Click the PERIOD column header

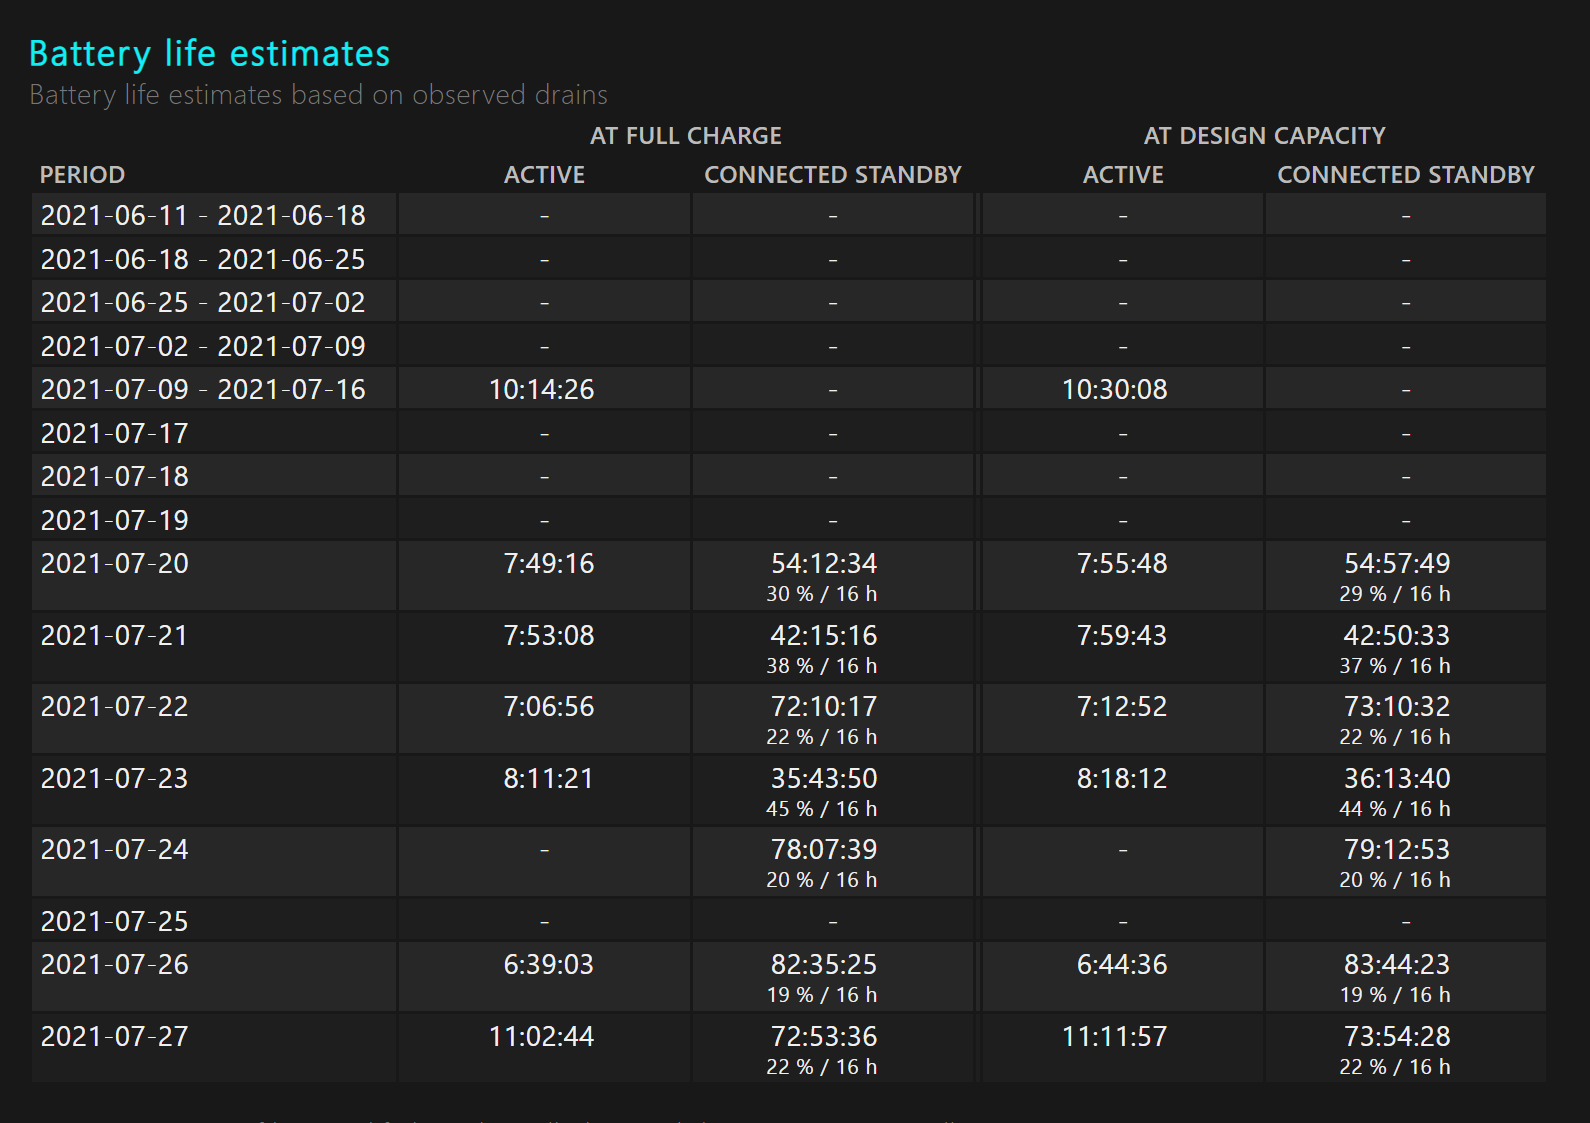(82, 175)
